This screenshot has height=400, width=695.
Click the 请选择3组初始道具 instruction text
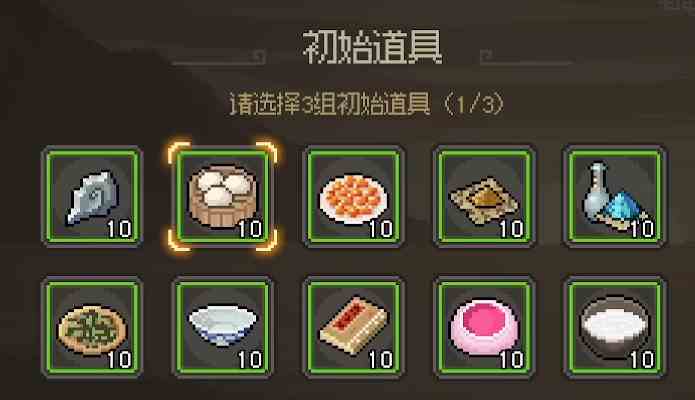pos(330,105)
